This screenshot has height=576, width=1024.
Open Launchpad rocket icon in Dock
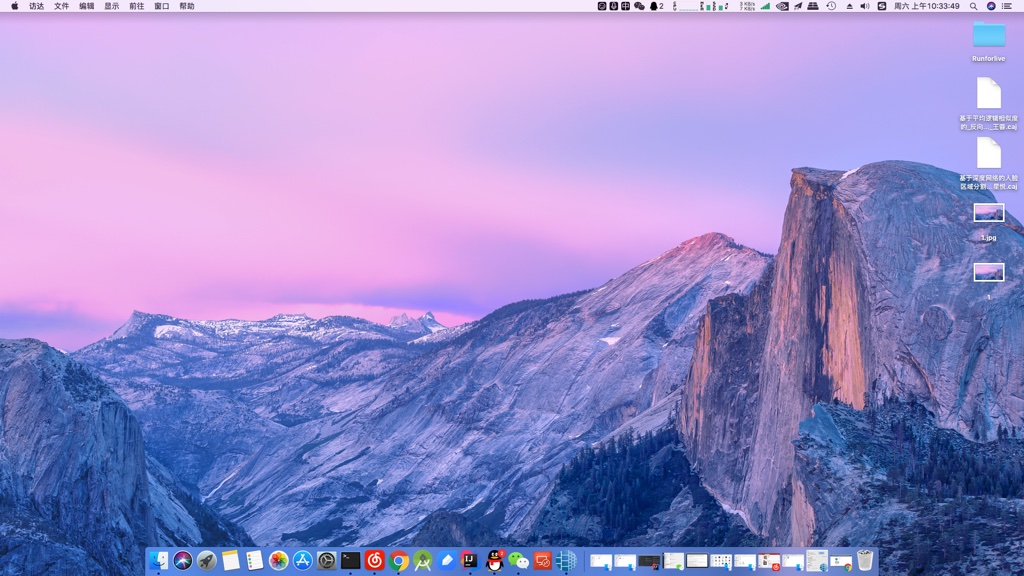pos(206,560)
